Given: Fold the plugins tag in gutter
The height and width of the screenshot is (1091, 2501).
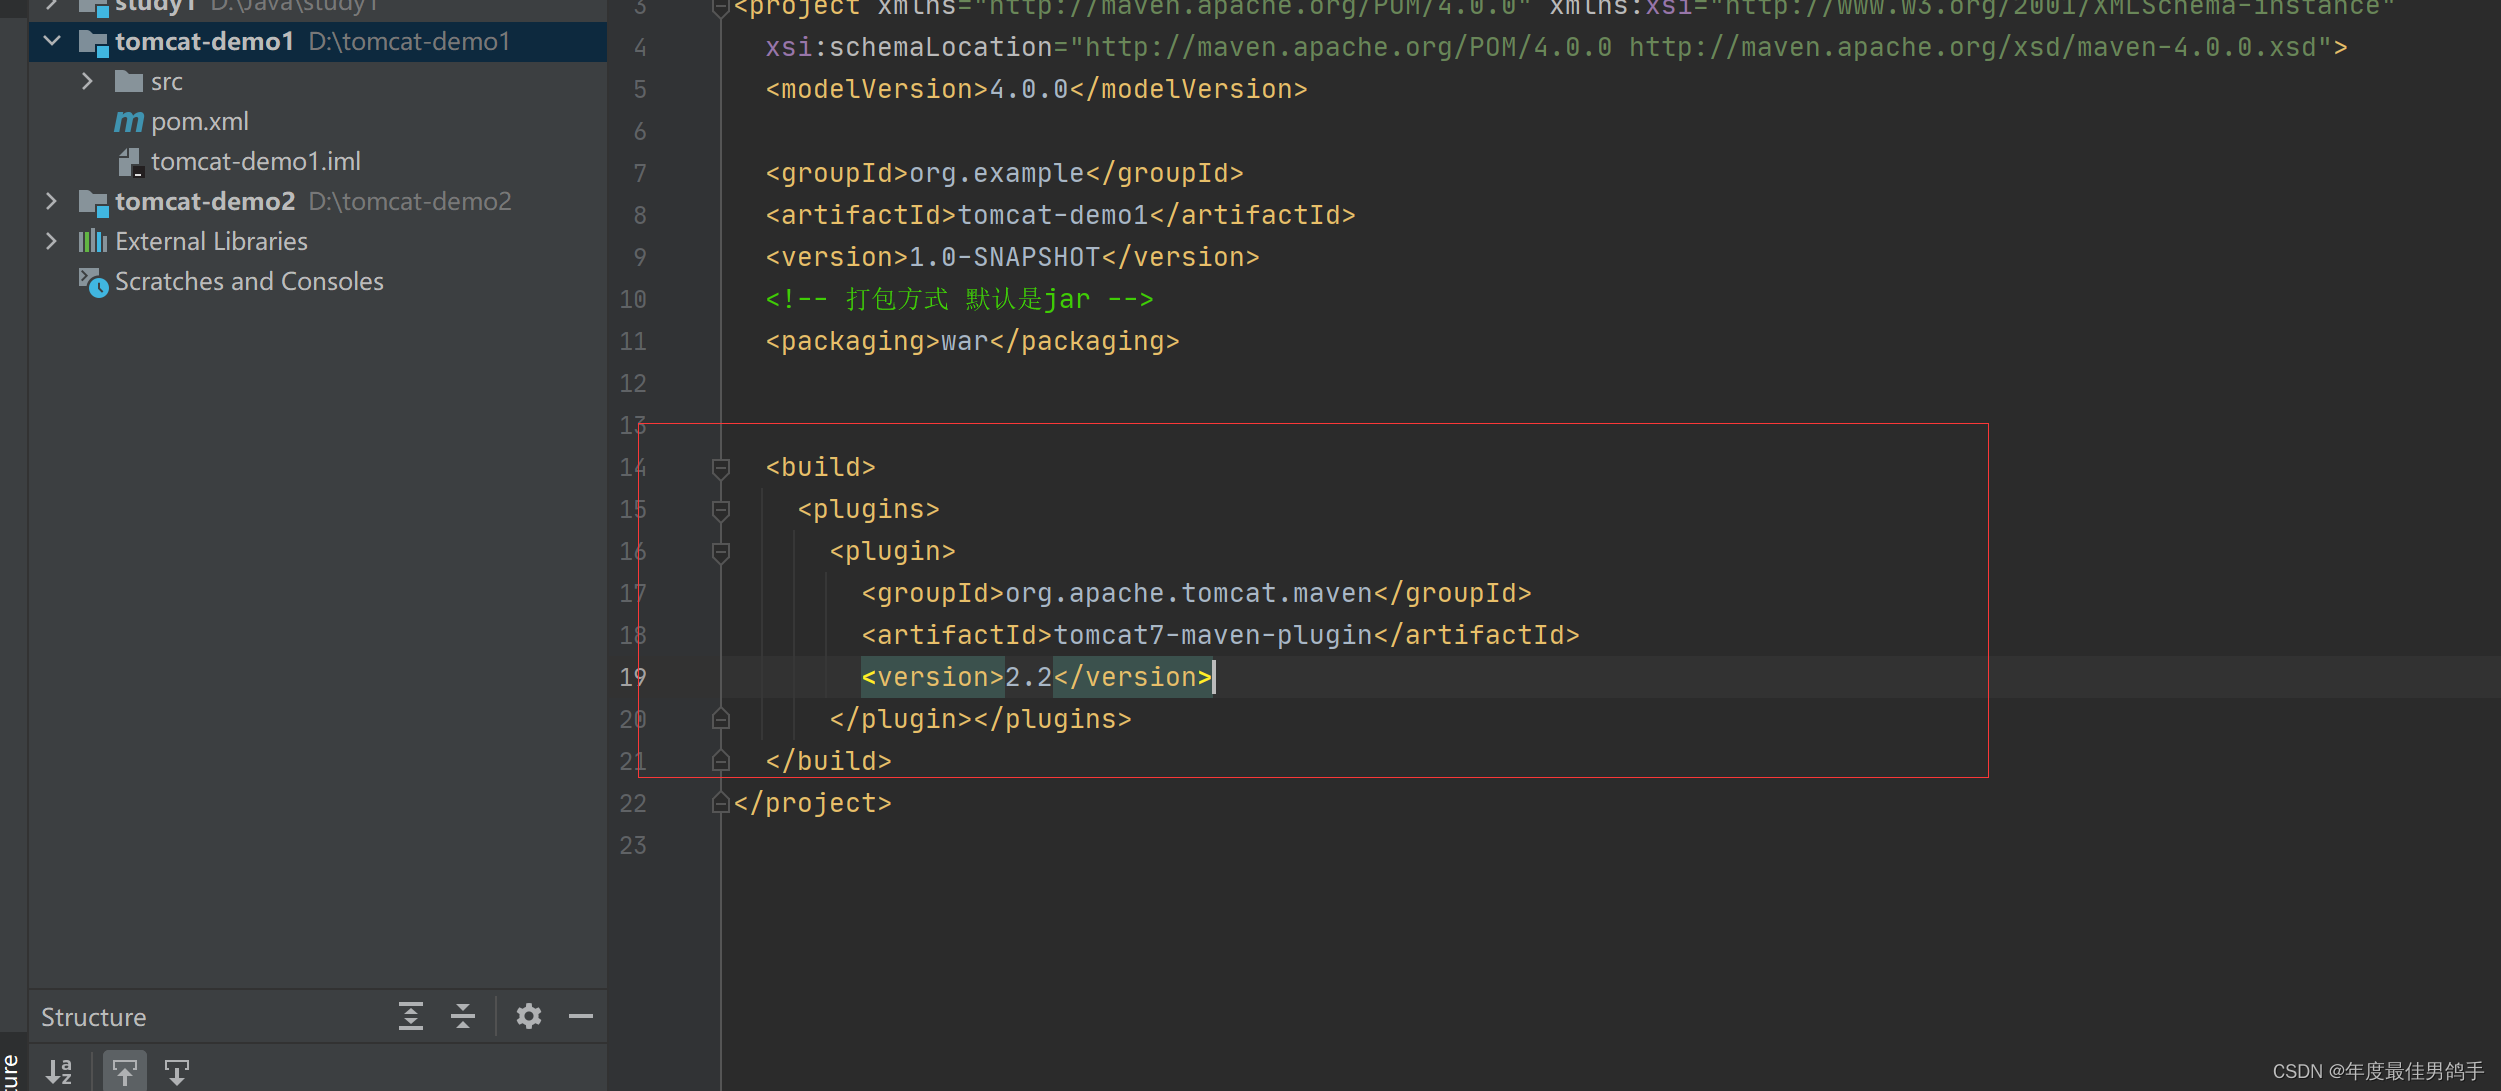Looking at the screenshot, I should (x=720, y=509).
